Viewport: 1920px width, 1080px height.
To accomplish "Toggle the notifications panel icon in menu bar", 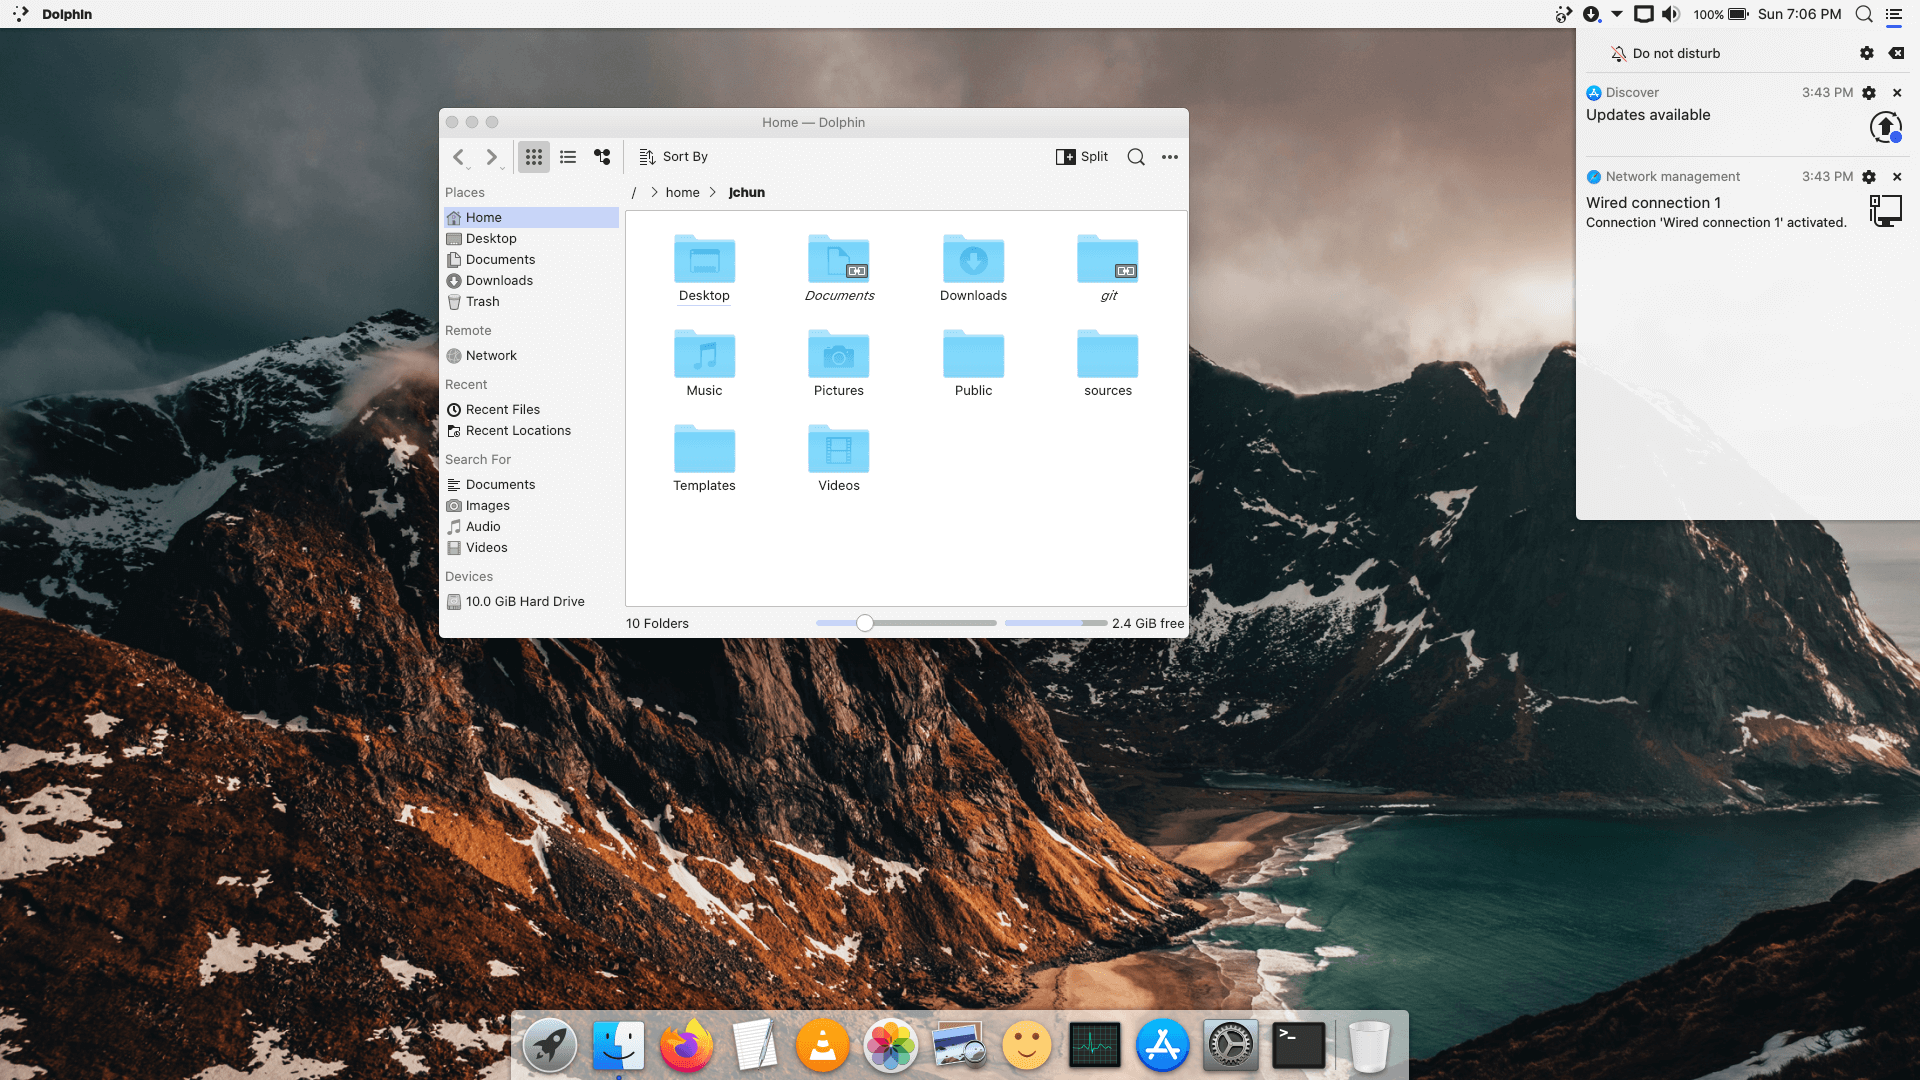I will tap(1893, 14).
